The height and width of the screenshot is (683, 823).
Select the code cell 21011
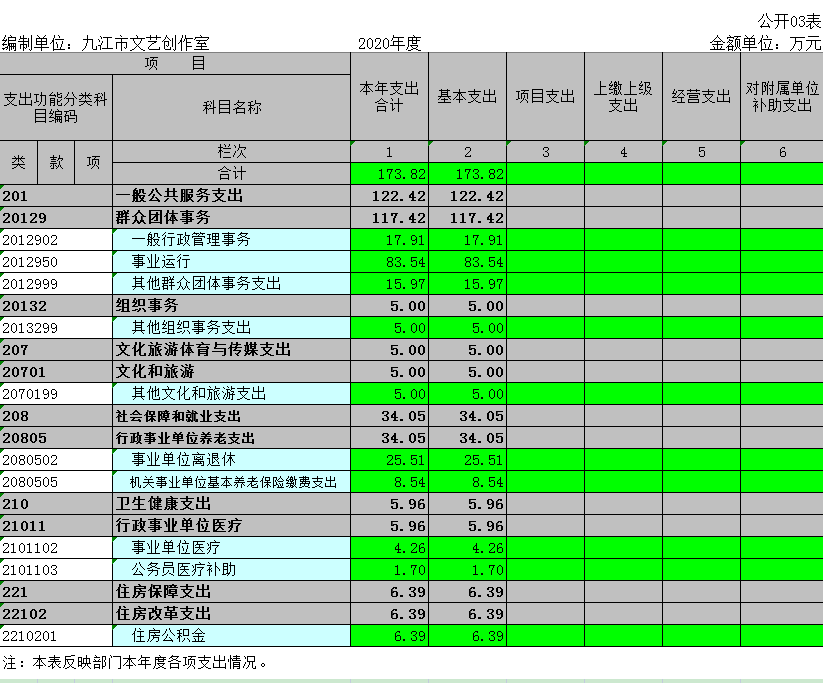pos(56,525)
